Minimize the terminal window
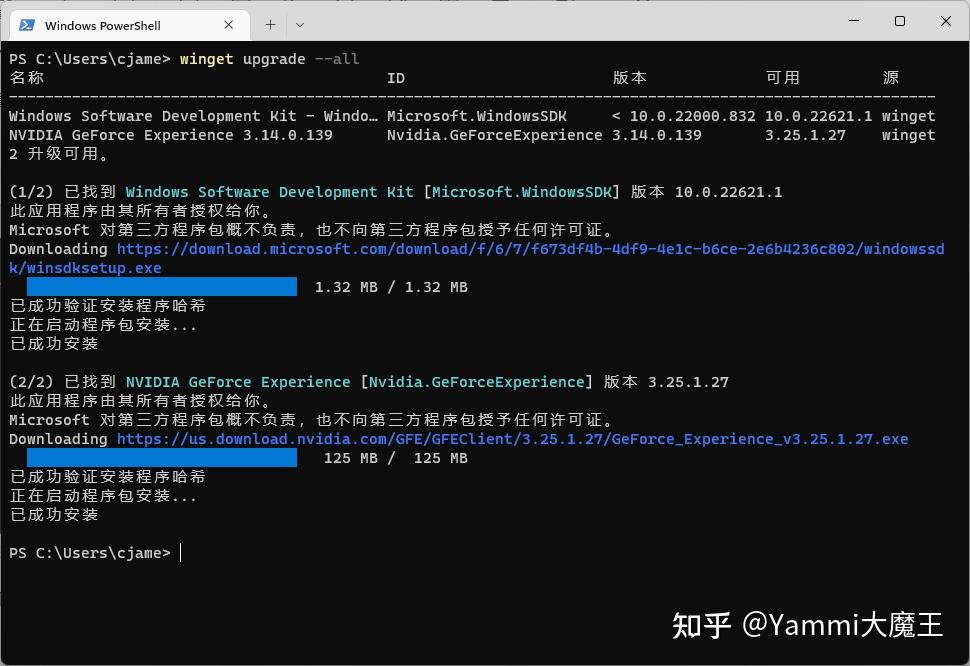Viewport: 970px width, 666px height. (854, 21)
